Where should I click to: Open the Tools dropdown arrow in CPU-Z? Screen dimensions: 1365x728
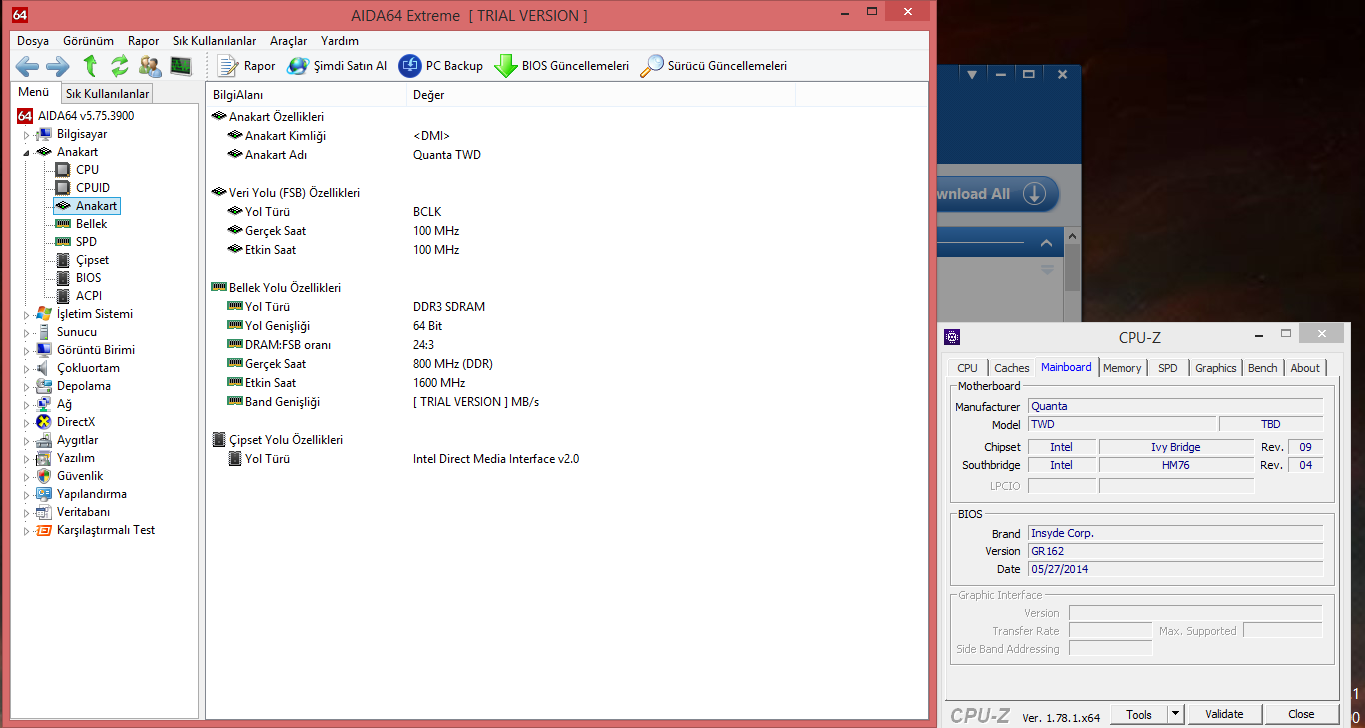pyautogui.click(x=1176, y=714)
